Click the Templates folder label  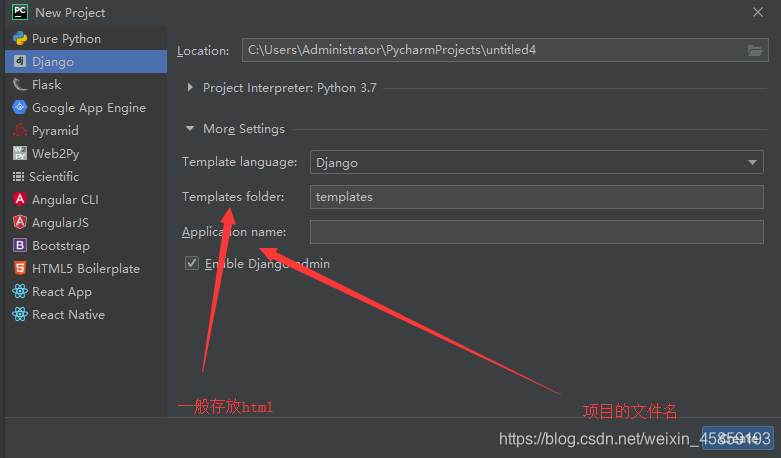point(233,197)
